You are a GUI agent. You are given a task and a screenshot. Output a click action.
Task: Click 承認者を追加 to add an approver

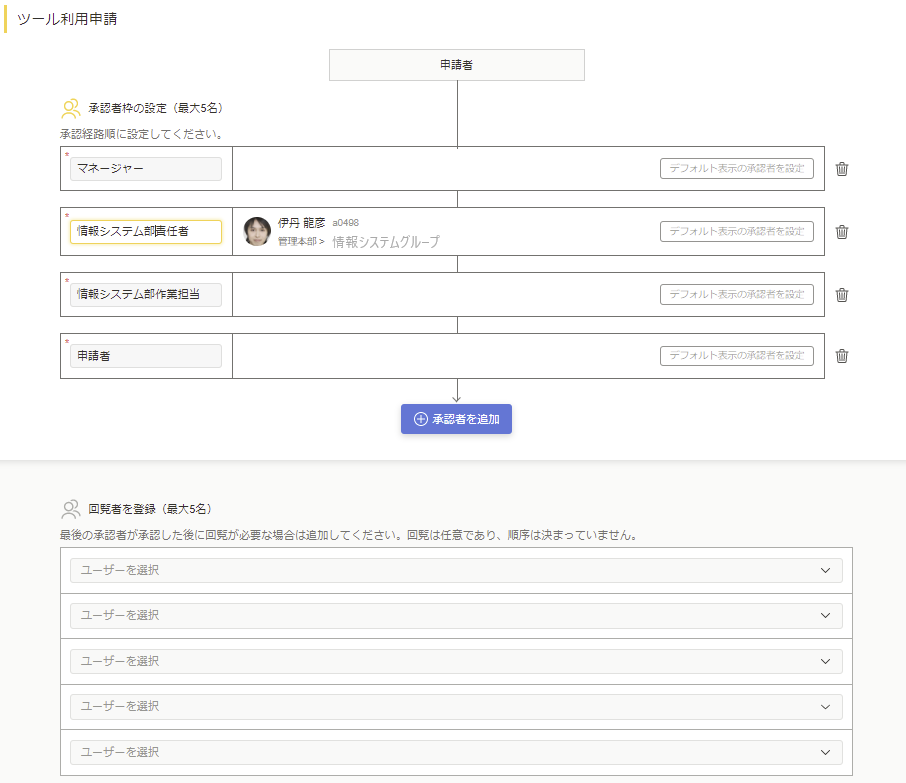point(456,419)
